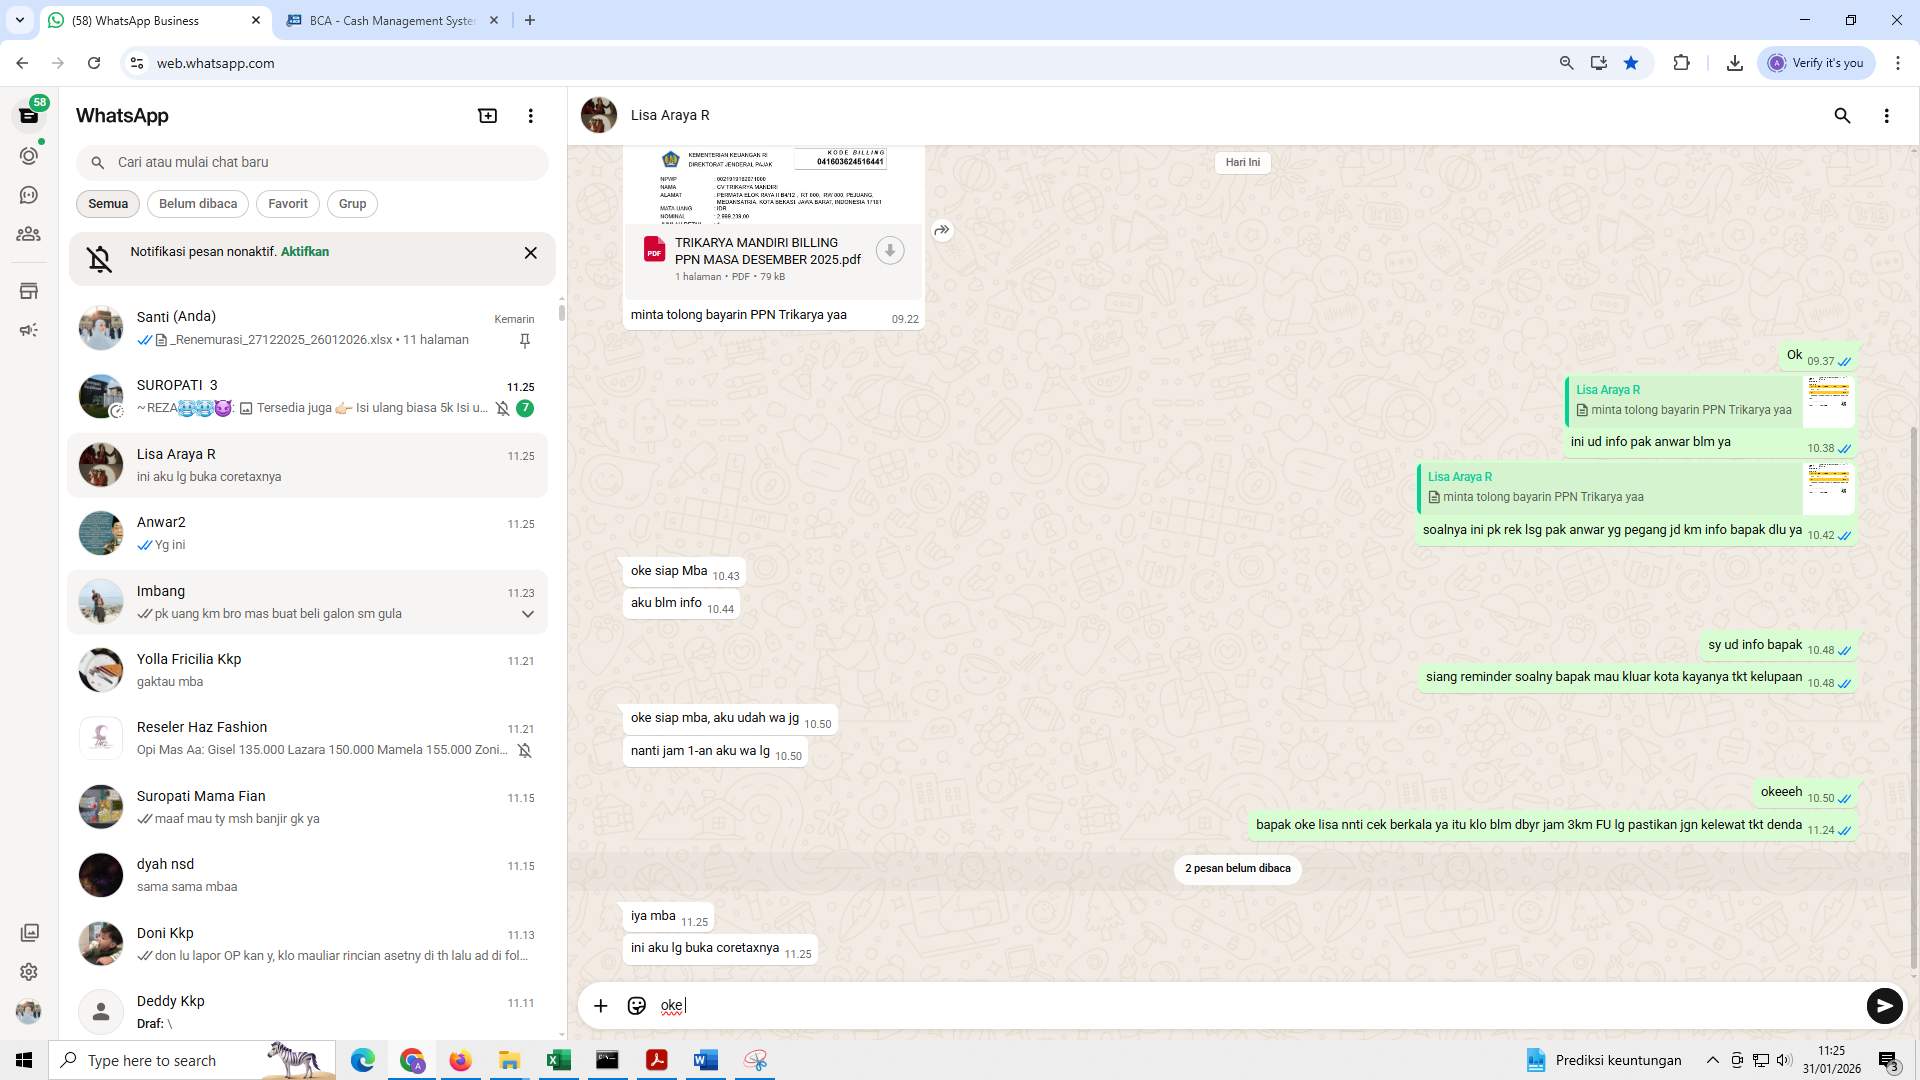Open the Channels section
Screen dimensions: 1920x1080
[x=29, y=195]
